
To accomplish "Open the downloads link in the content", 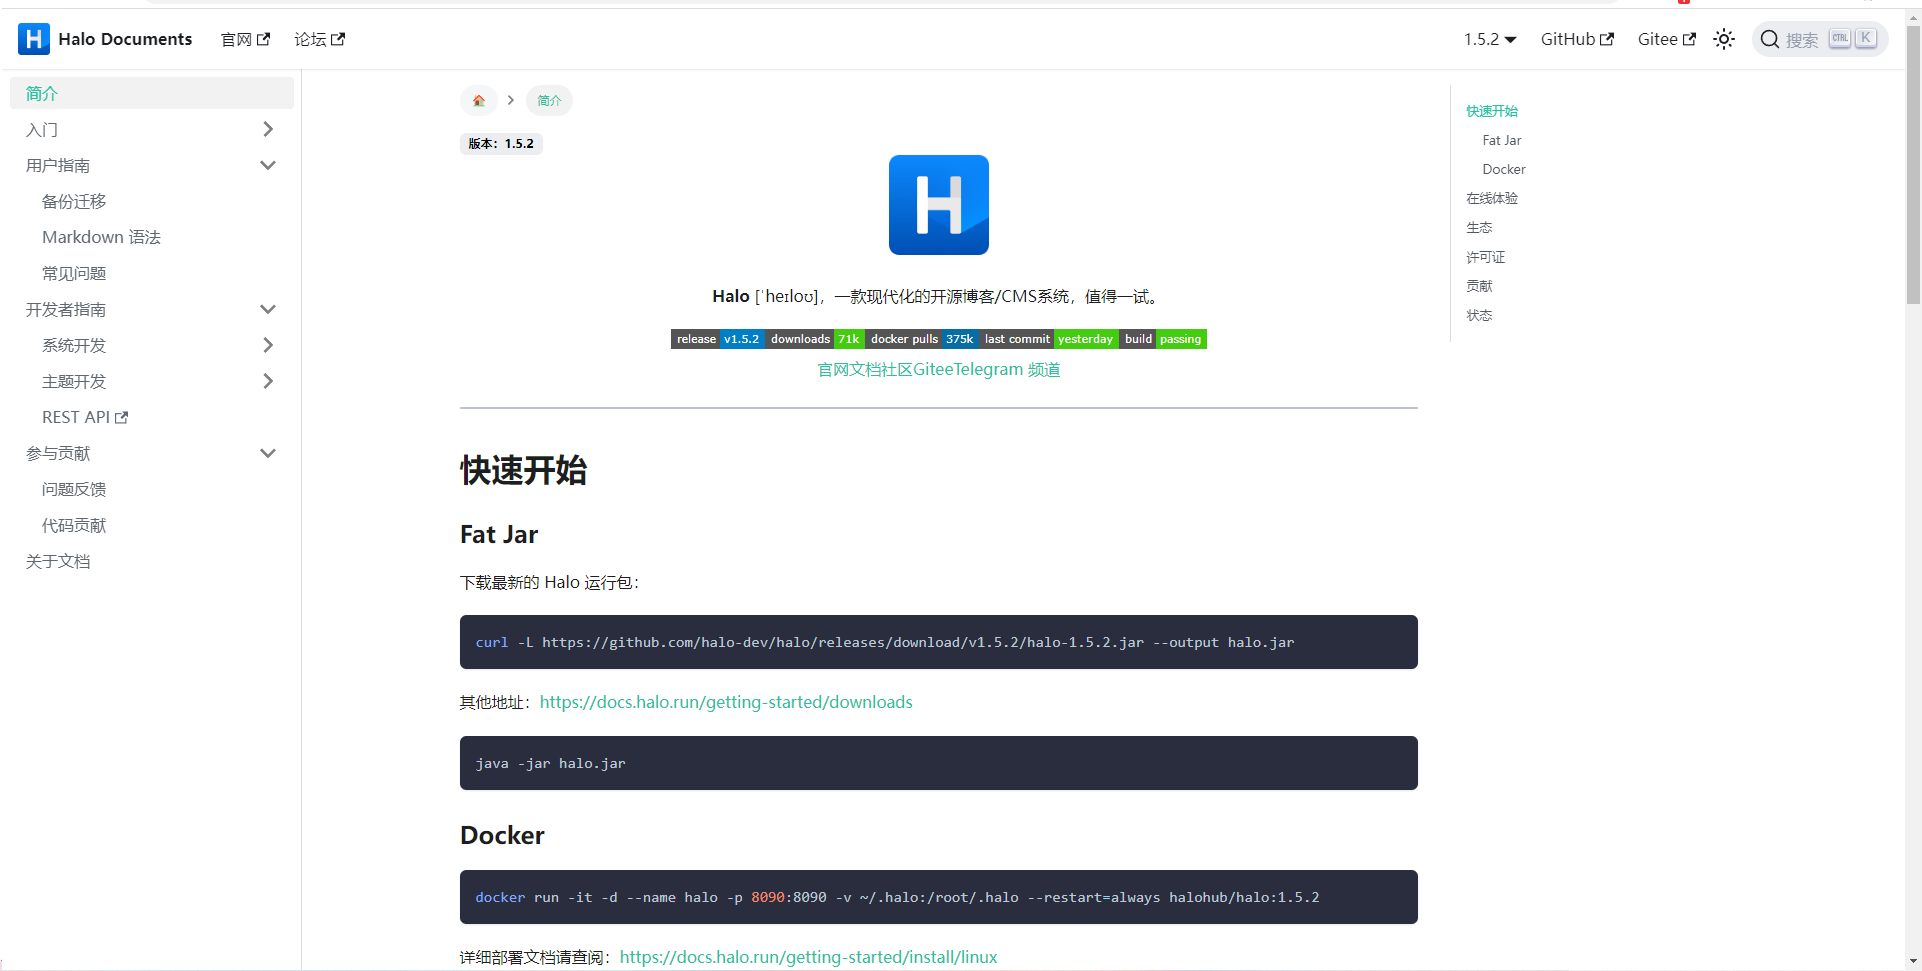I will [726, 702].
